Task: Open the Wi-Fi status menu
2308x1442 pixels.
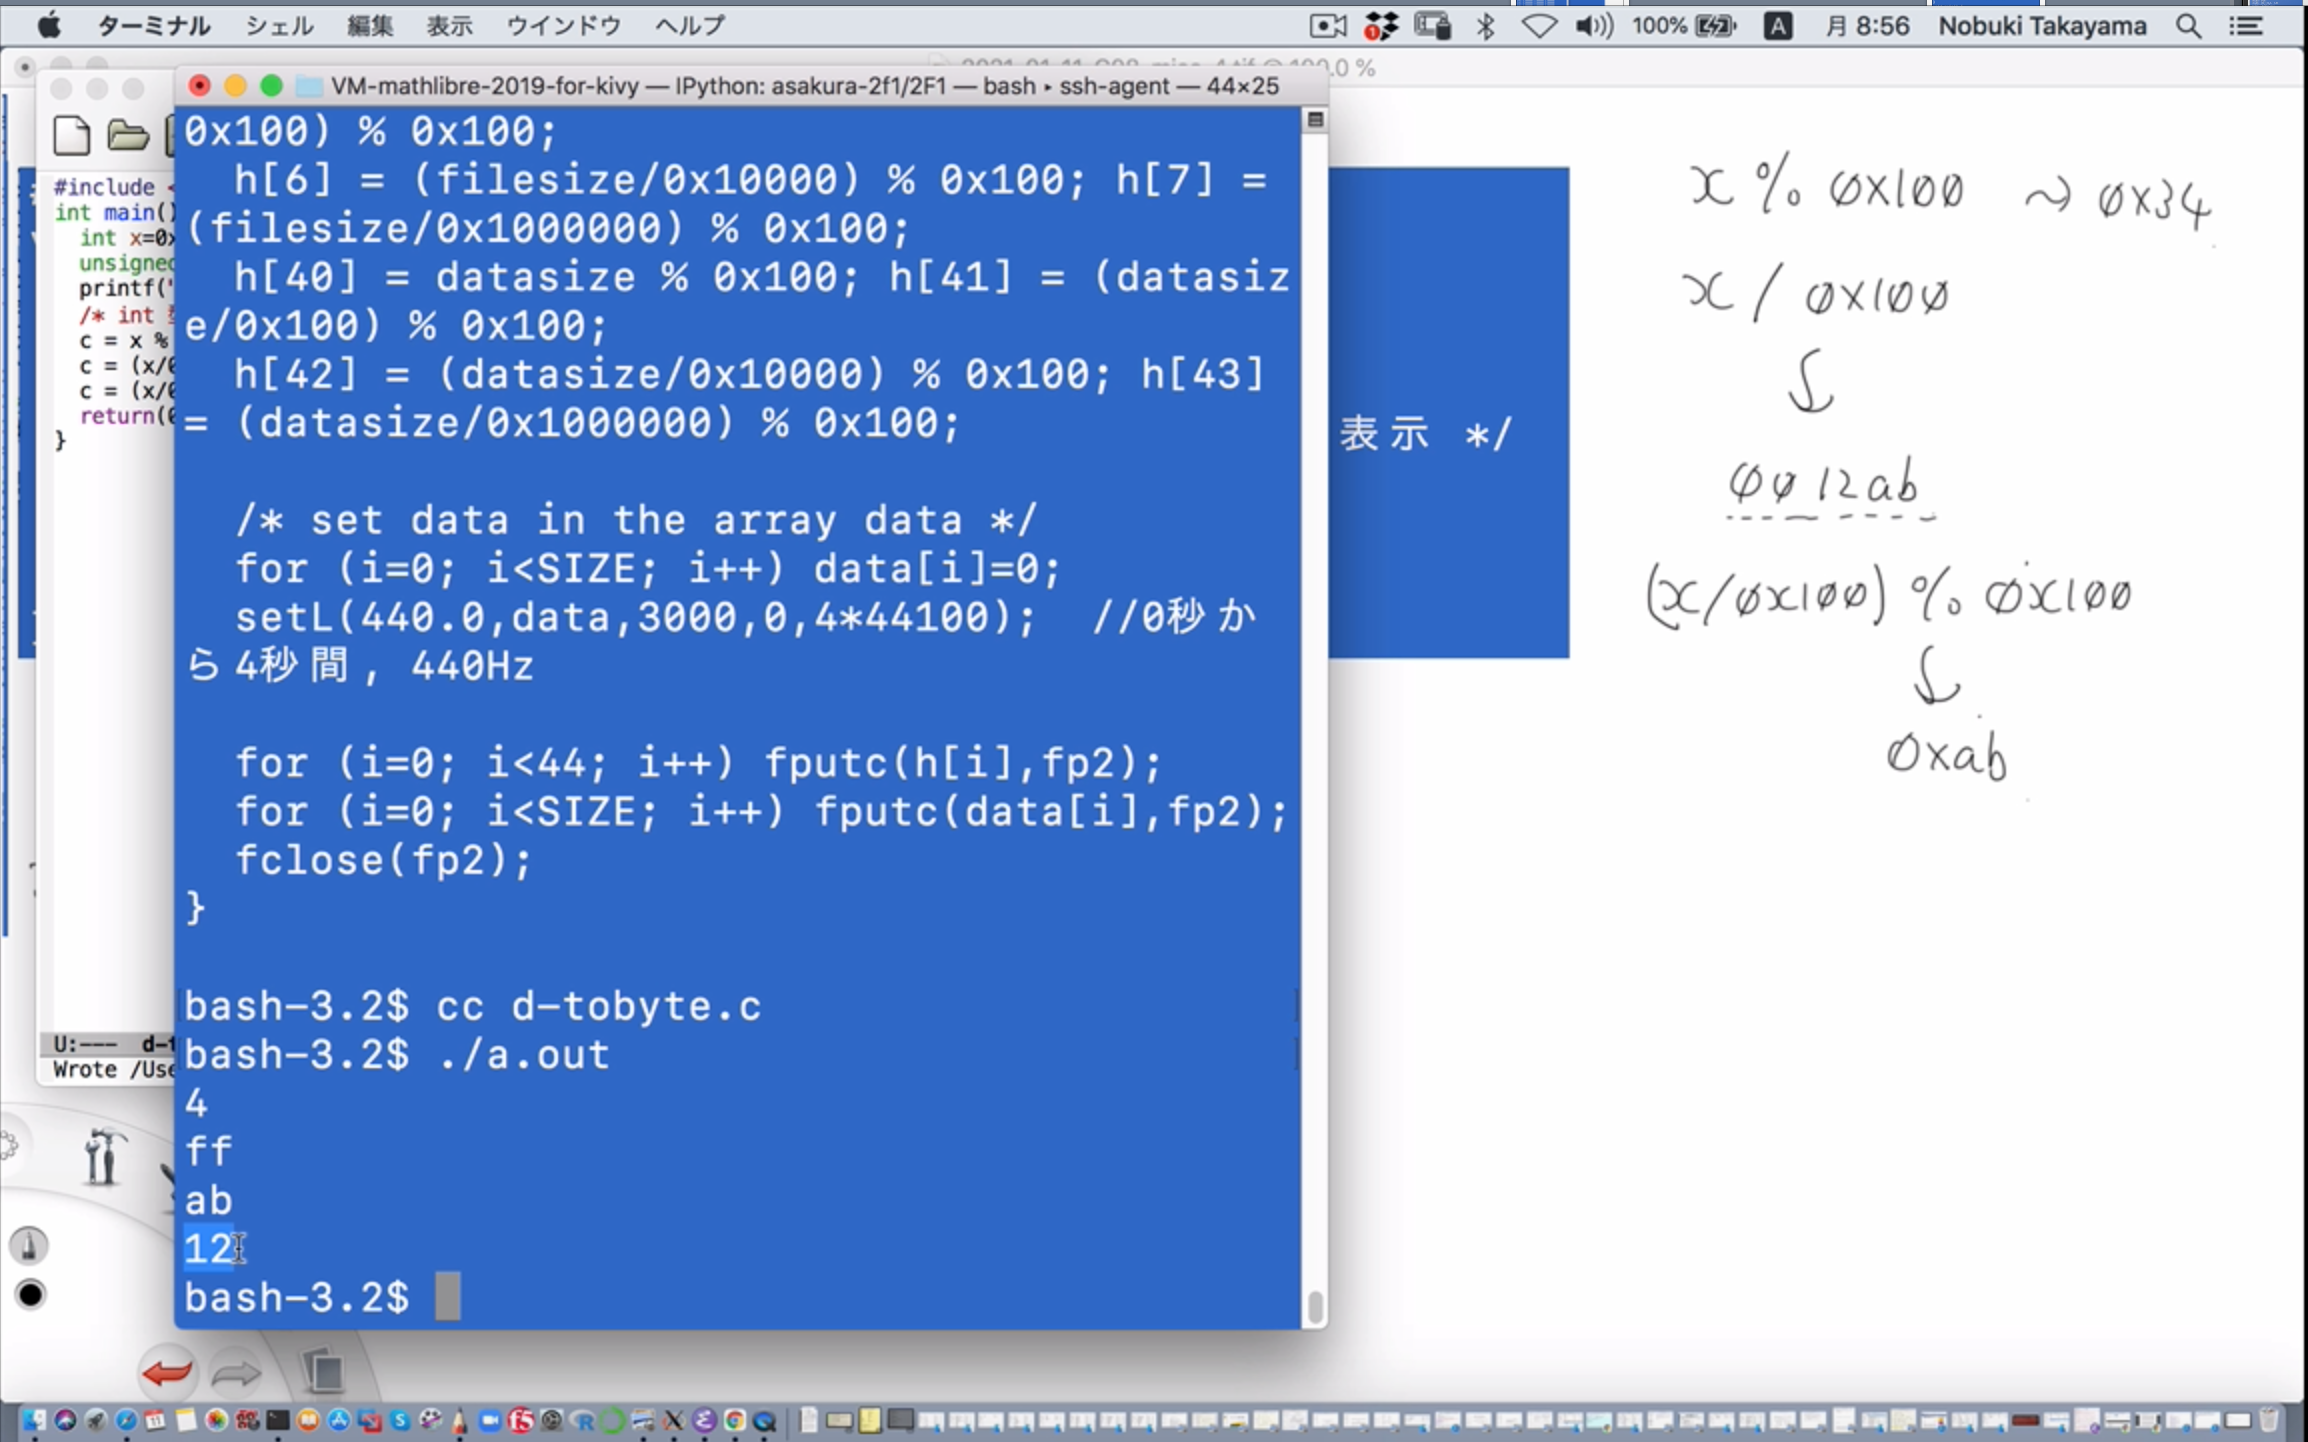Action: click(1539, 26)
